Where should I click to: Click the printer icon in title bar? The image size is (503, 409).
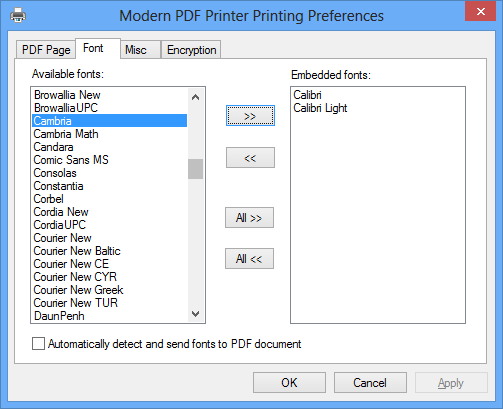[x=18, y=15]
